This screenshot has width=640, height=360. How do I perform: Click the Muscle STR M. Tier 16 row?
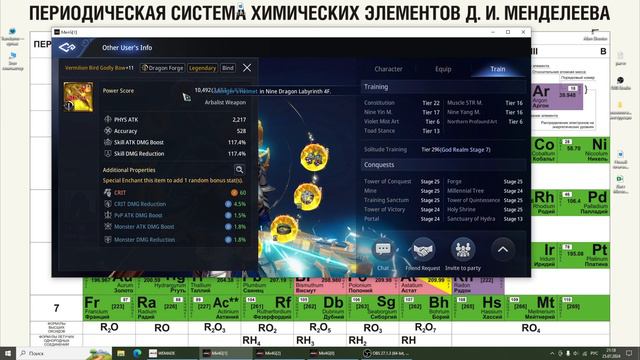[x=485, y=103]
